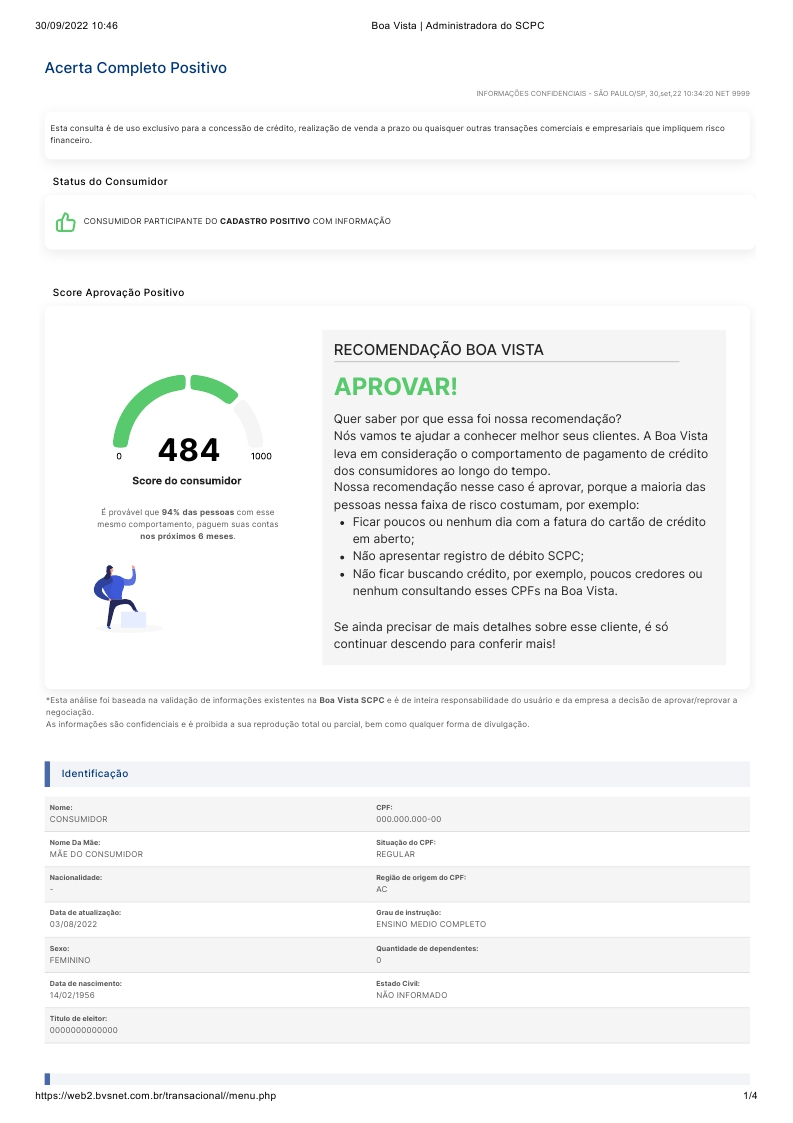Click the Nome Da Mãe label
The image size is (793, 1123).
(75, 843)
